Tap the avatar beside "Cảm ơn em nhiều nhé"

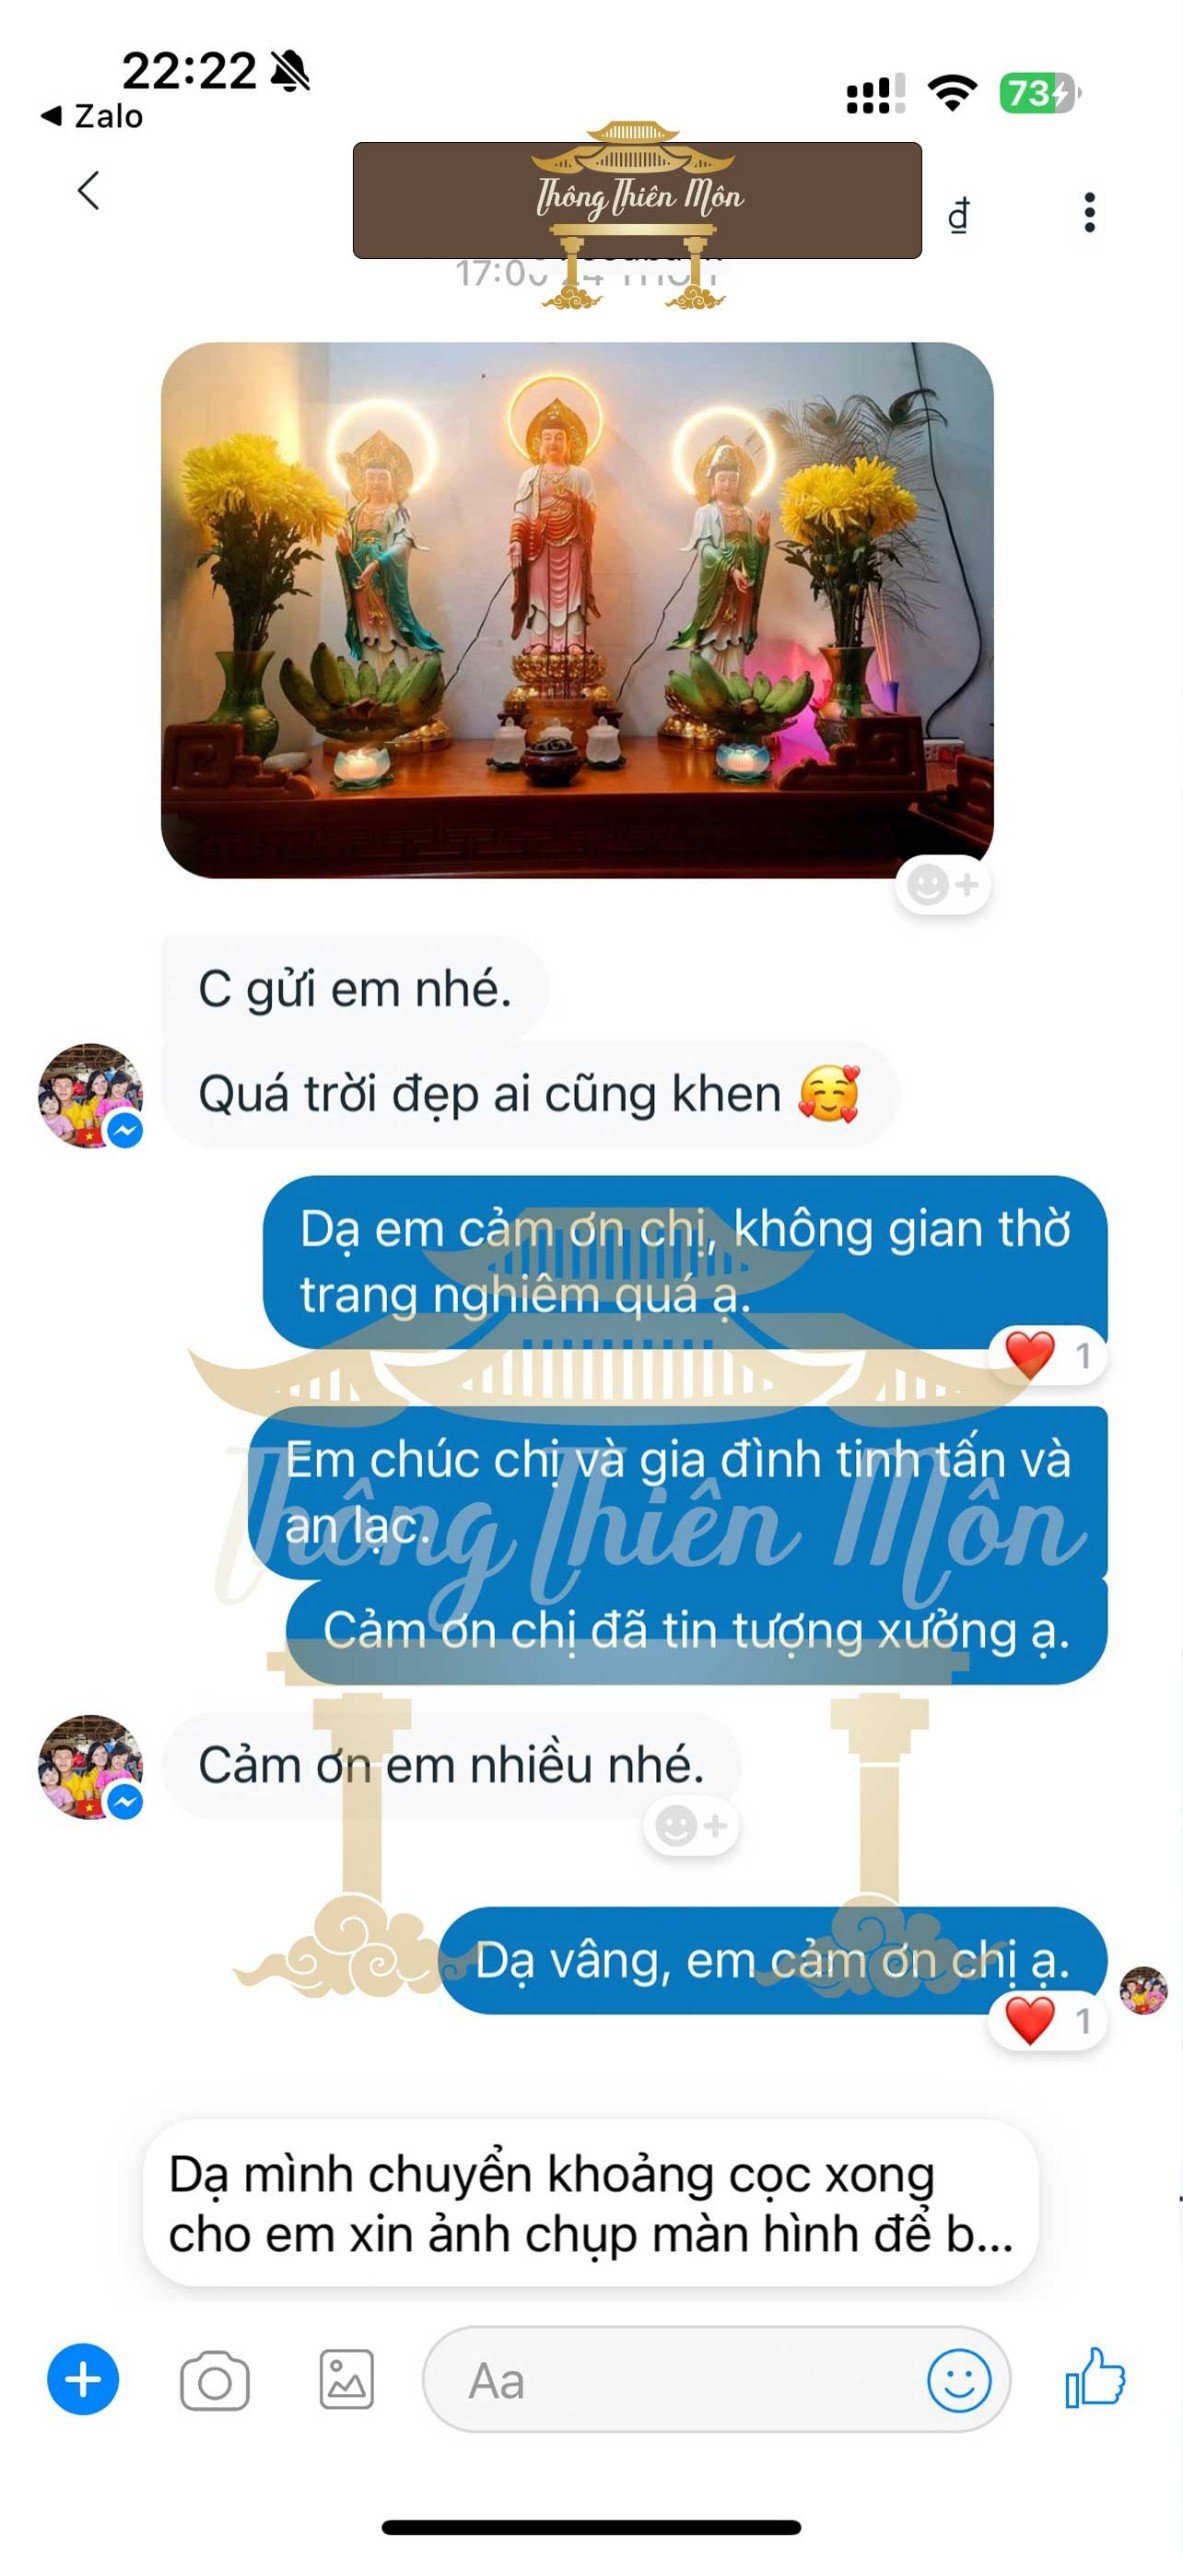click(90, 1766)
